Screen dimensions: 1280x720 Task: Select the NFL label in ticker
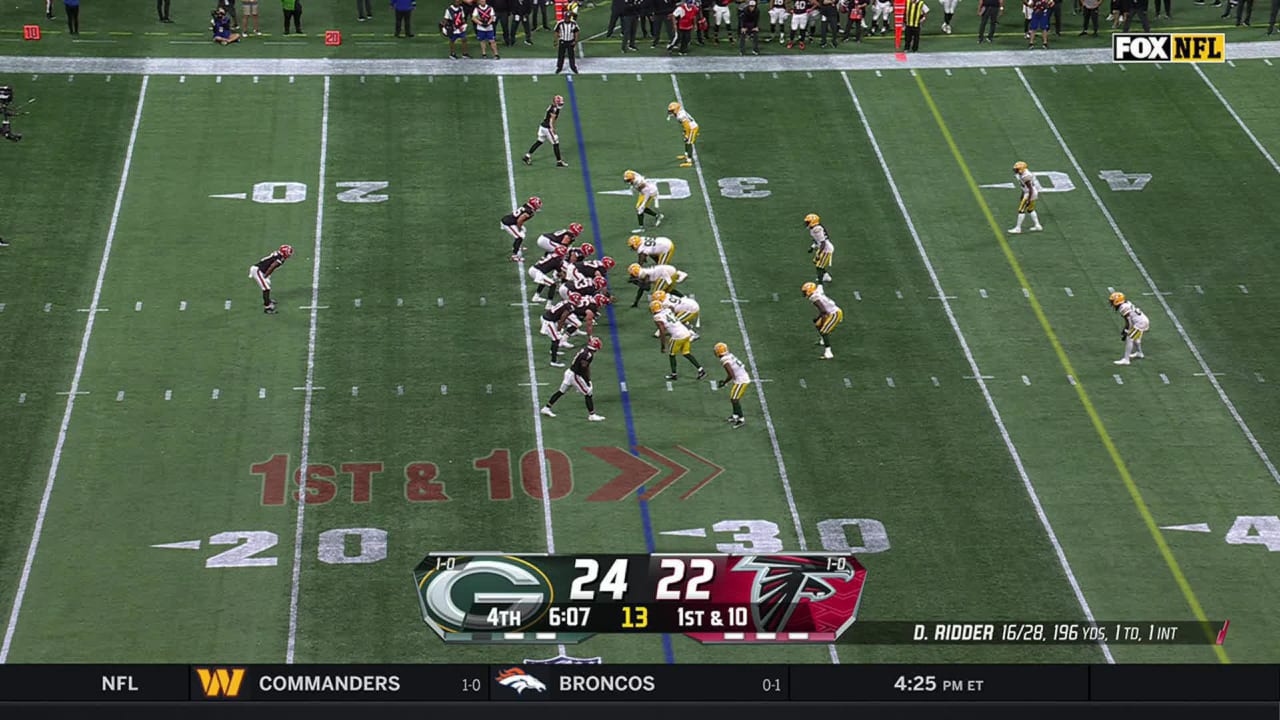119,684
